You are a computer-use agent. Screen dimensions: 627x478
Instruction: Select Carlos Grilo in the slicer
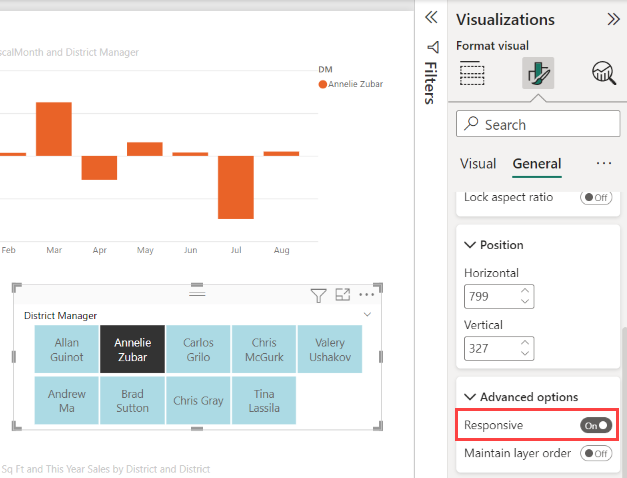(198, 349)
